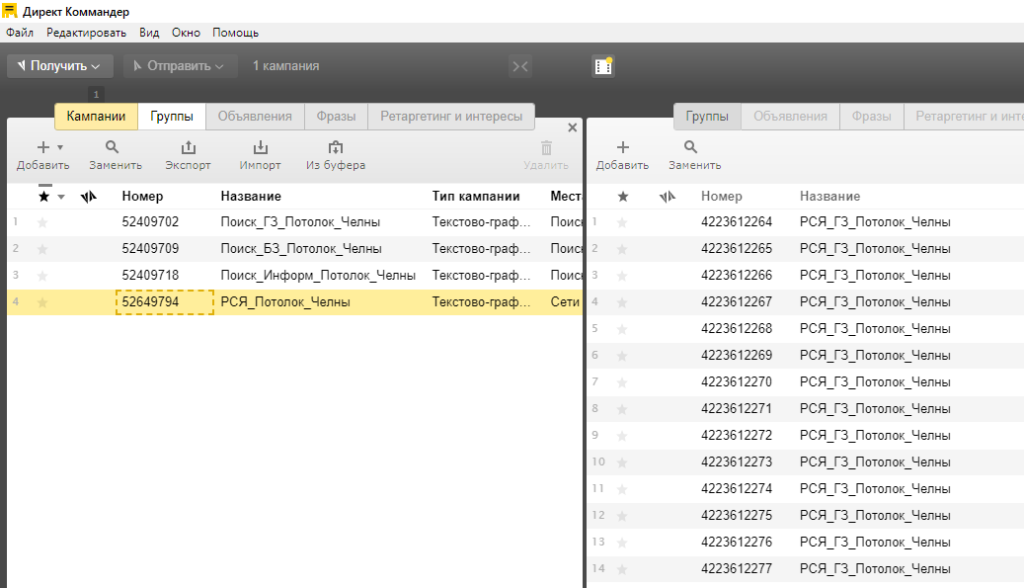
Task: Click the Директ Коммандер app icon
Action: (10, 11)
